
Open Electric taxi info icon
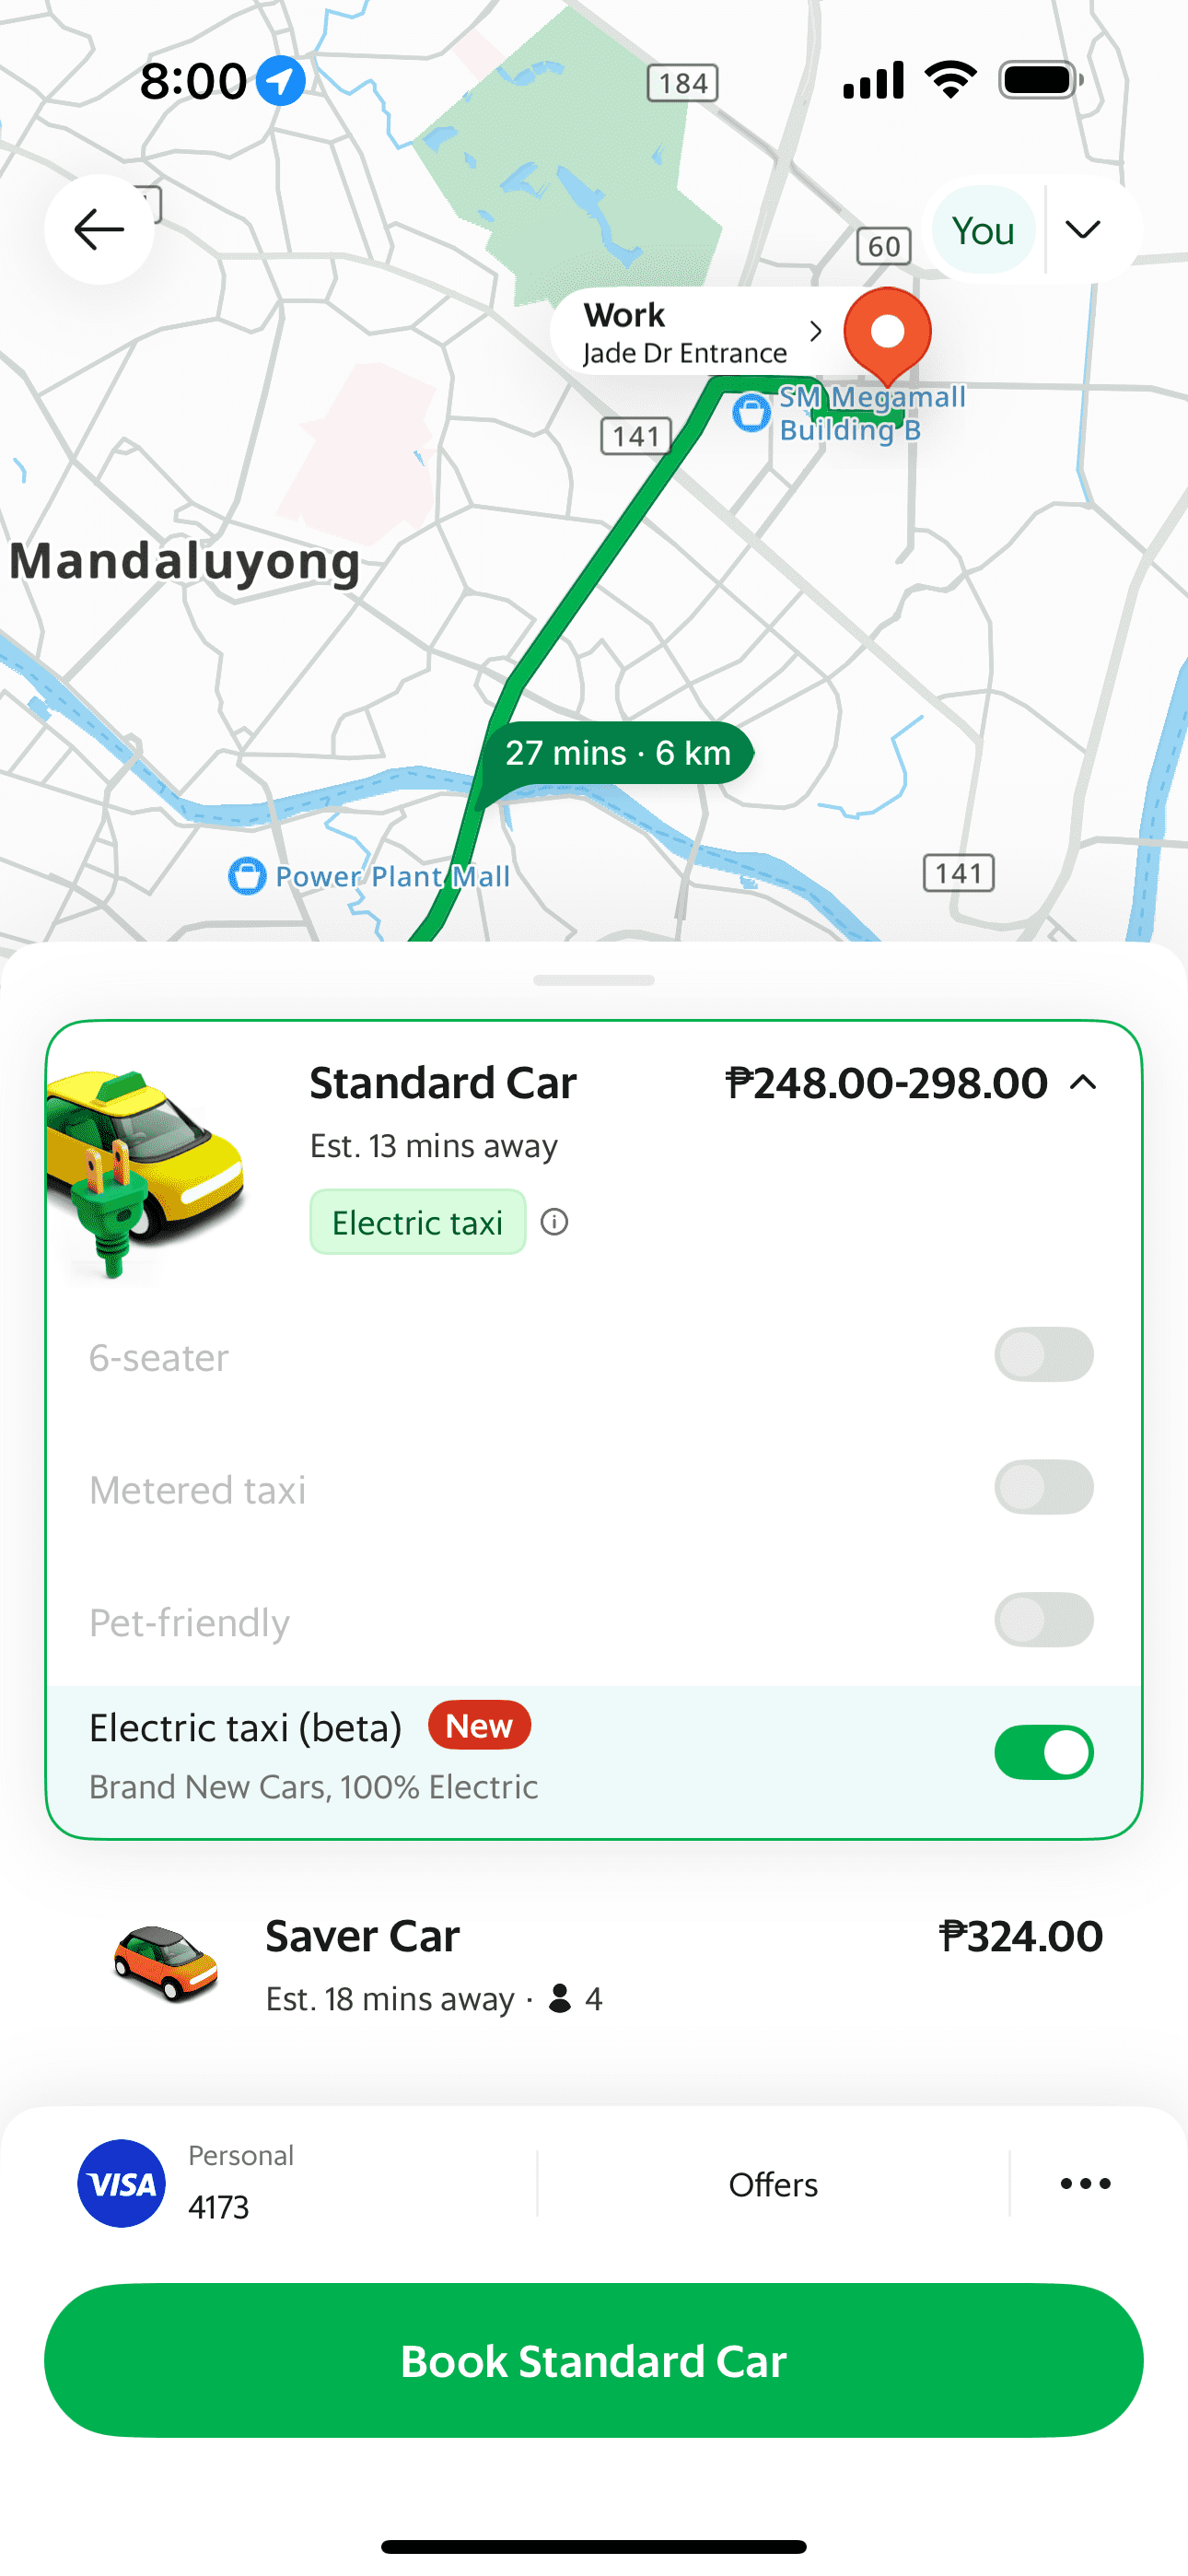[554, 1222]
